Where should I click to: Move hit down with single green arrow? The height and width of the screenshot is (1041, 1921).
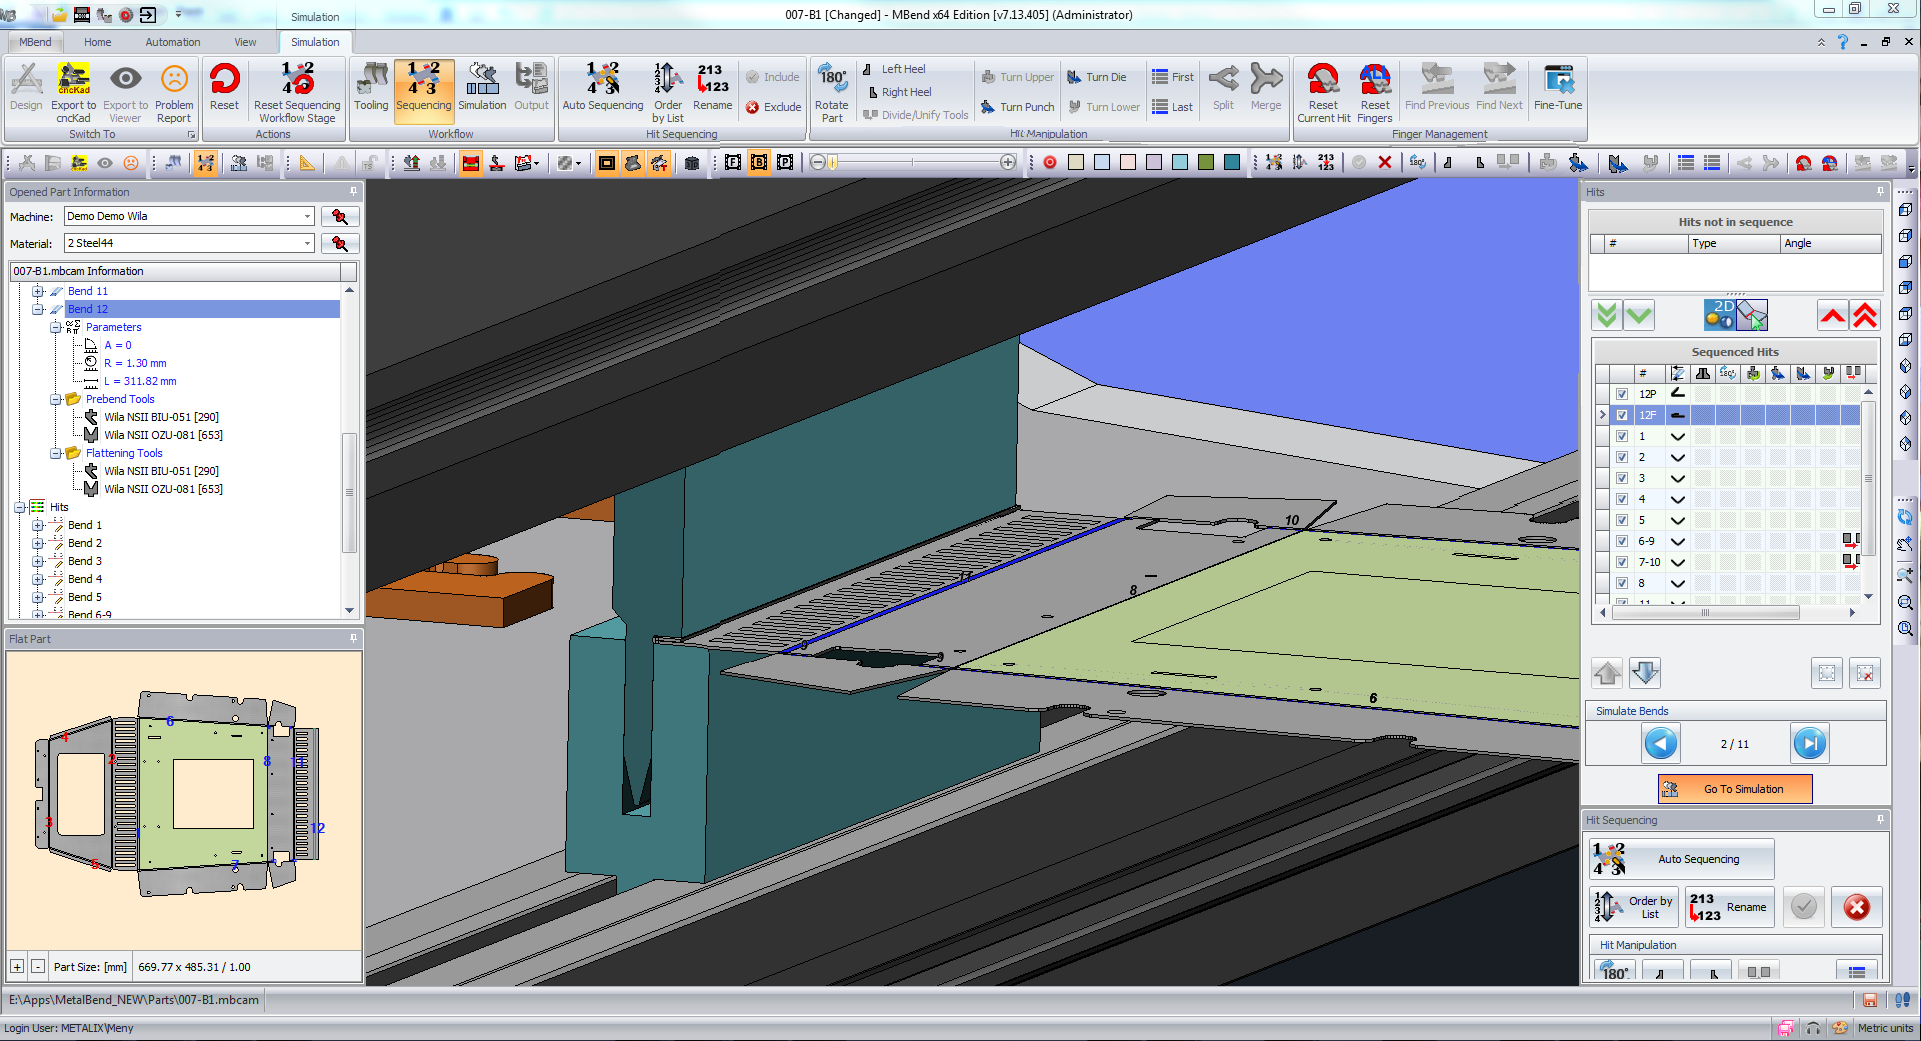(1639, 316)
